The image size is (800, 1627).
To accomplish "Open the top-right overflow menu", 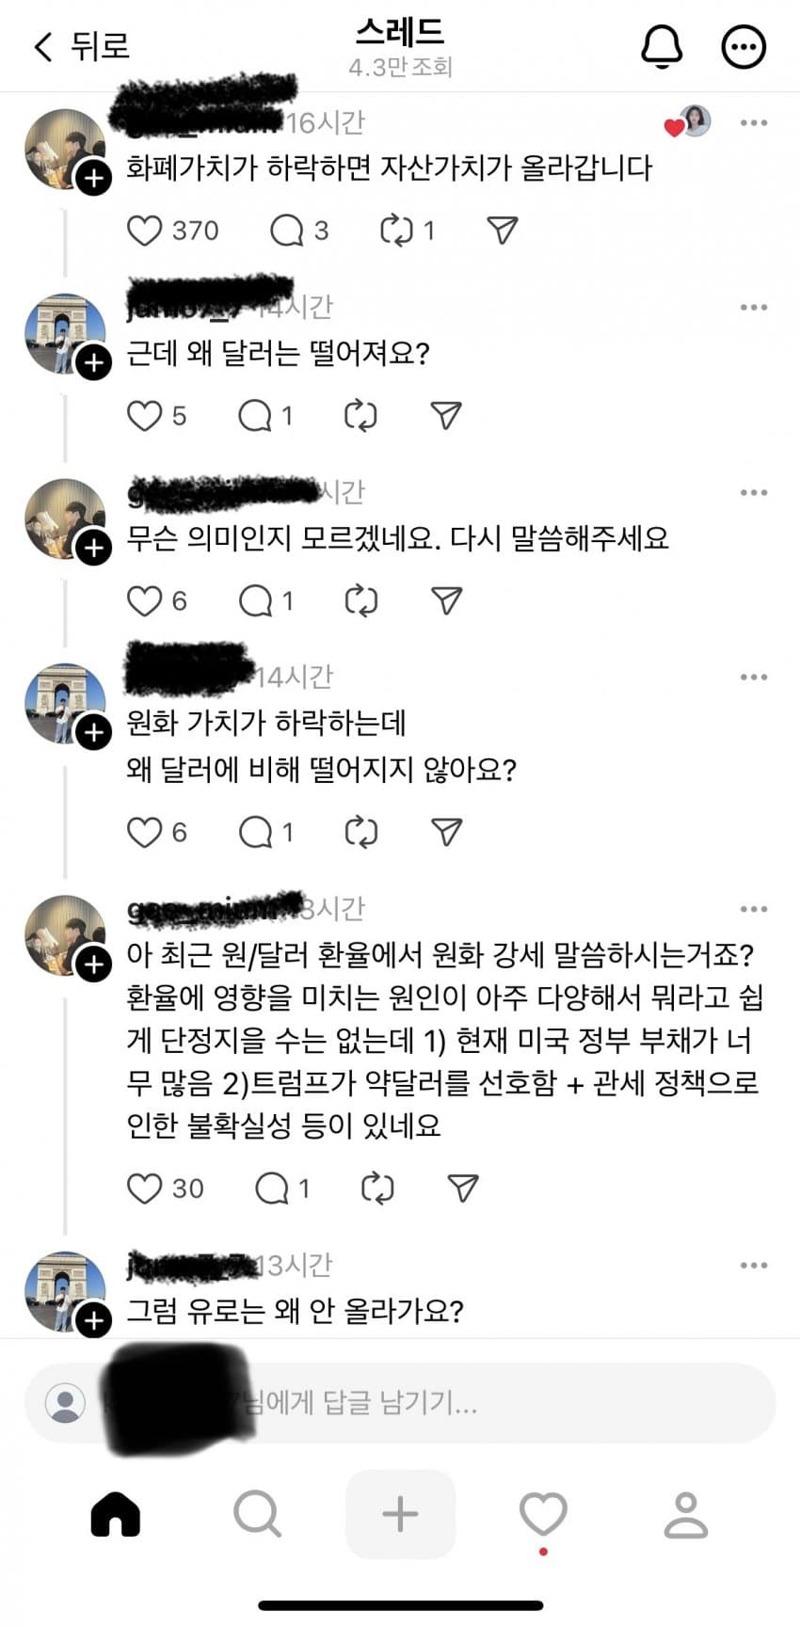I will (742, 45).
